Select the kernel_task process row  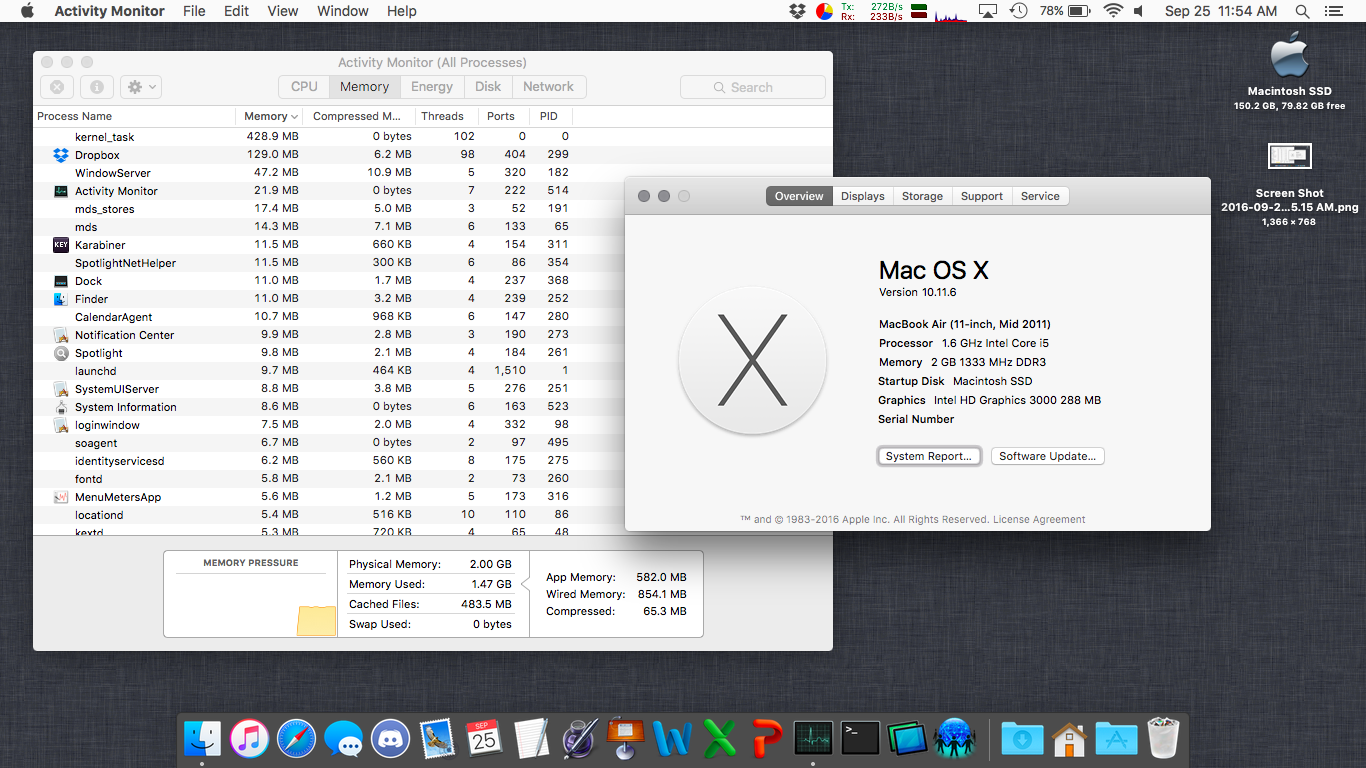tap(432, 136)
